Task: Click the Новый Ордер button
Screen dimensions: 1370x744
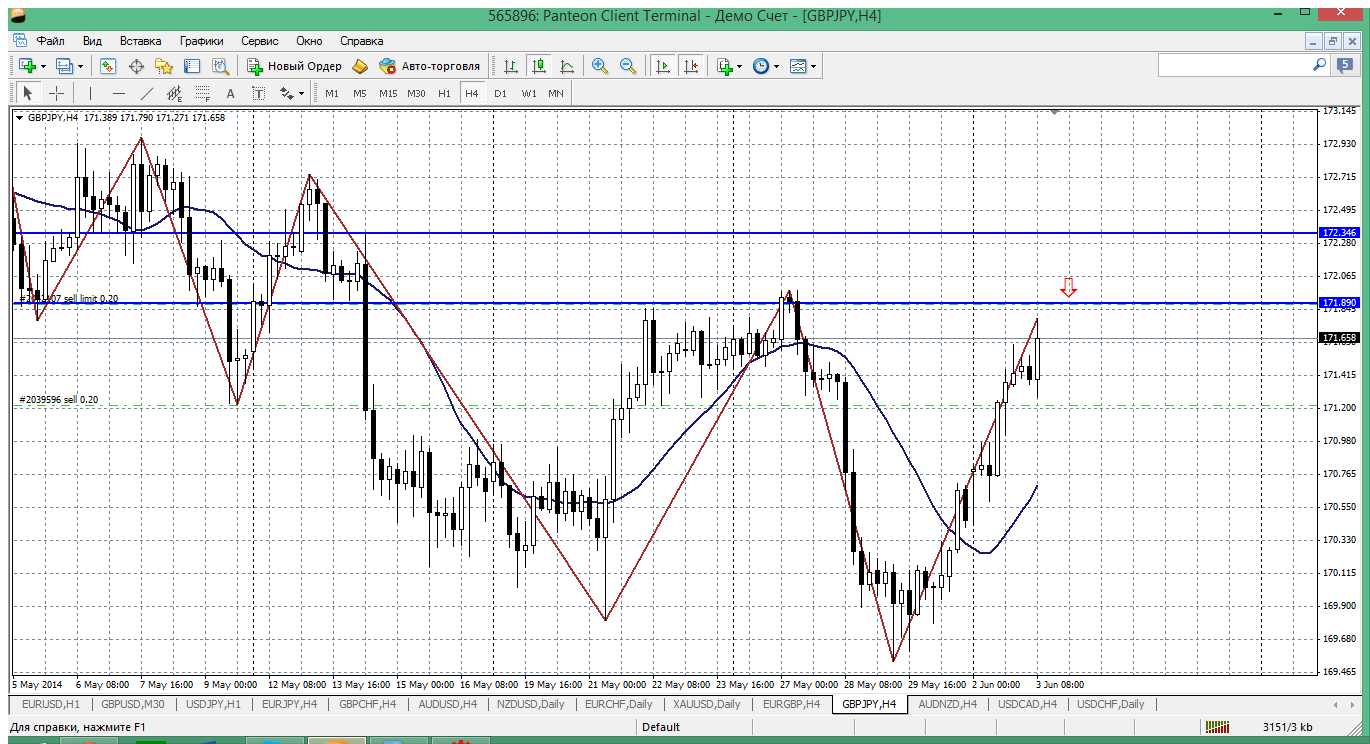Action: pos(294,66)
